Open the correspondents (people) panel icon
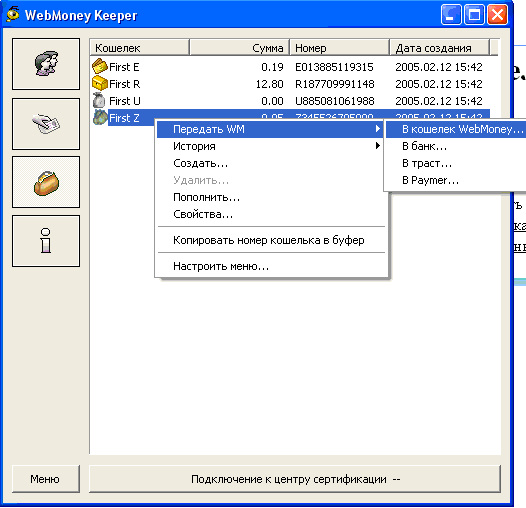526x508 pixels. pos(46,64)
